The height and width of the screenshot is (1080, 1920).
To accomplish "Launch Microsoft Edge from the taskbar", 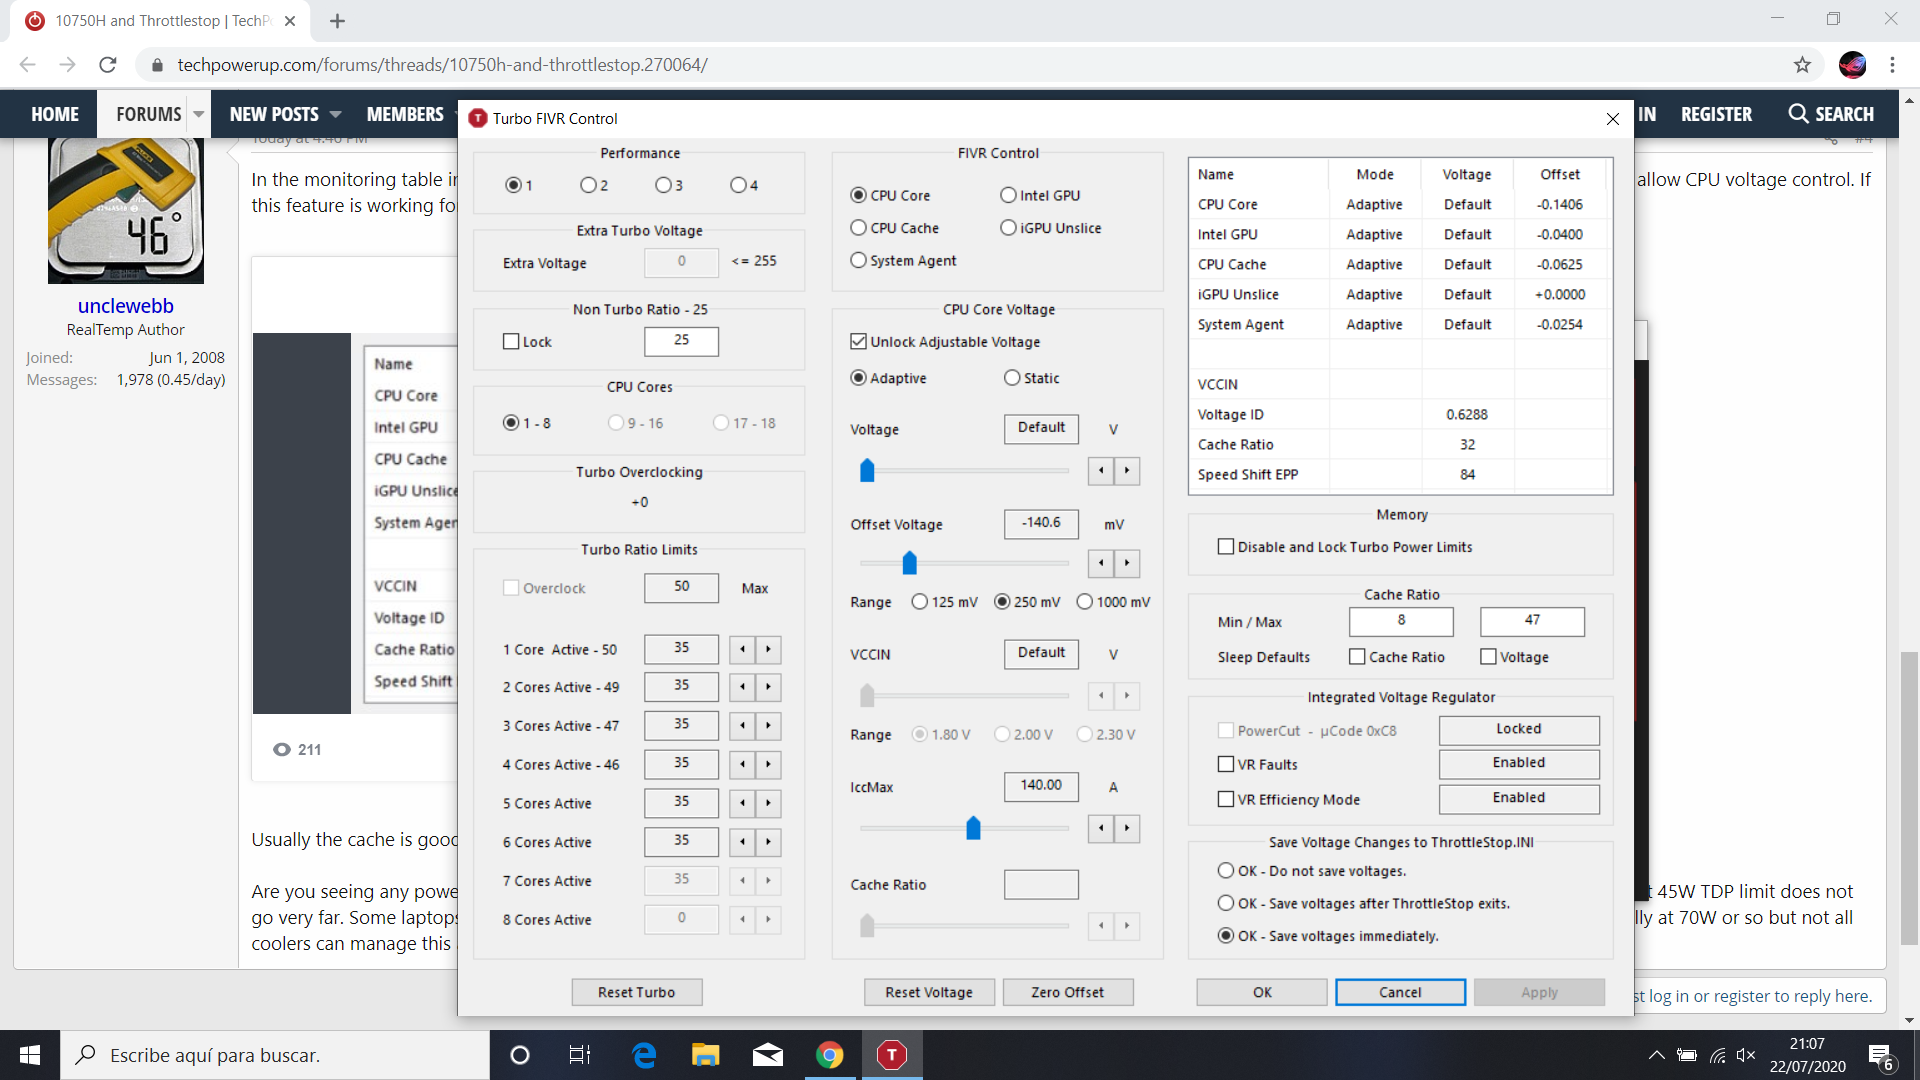I will click(x=644, y=1055).
